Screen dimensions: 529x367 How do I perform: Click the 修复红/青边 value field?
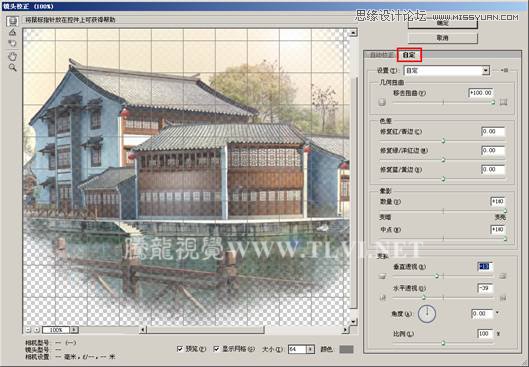click(493, 132)
